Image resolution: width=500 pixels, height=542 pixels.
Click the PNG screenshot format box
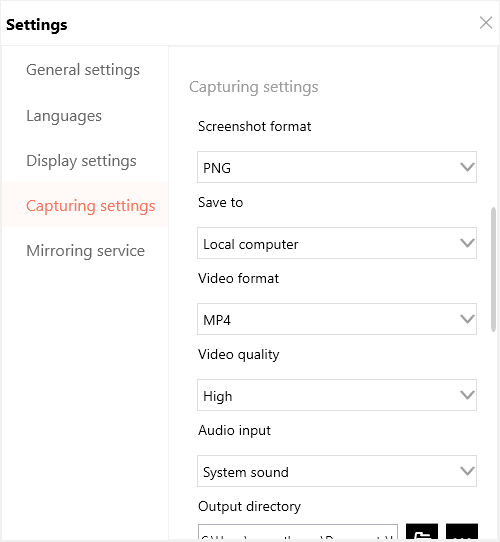click(x=337, y=167)
